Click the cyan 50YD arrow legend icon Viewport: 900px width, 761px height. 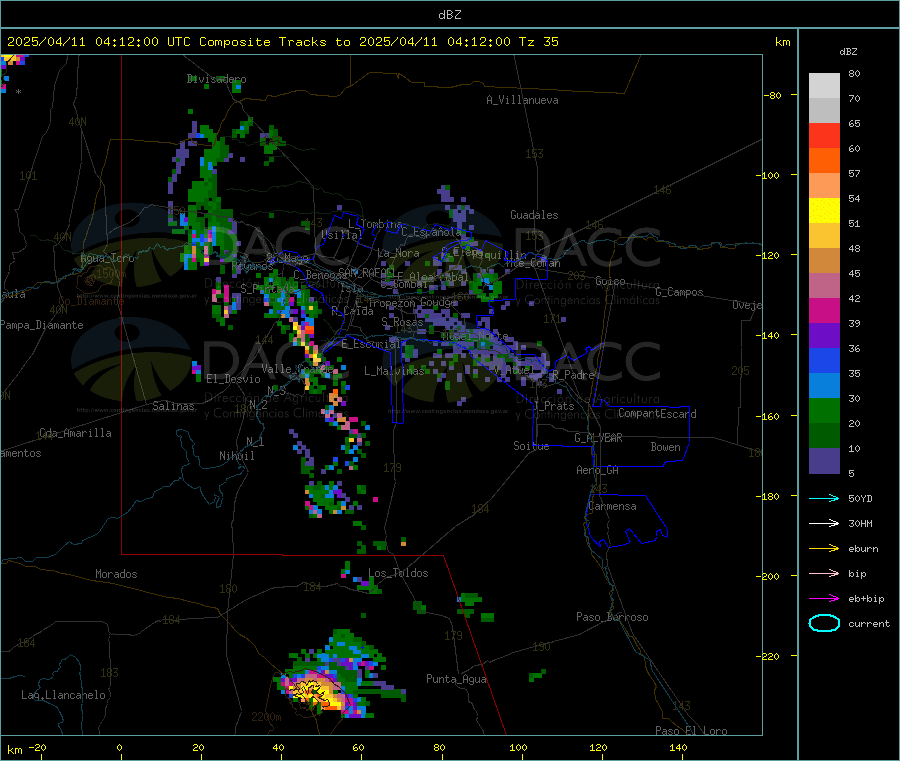click(824, 498)
